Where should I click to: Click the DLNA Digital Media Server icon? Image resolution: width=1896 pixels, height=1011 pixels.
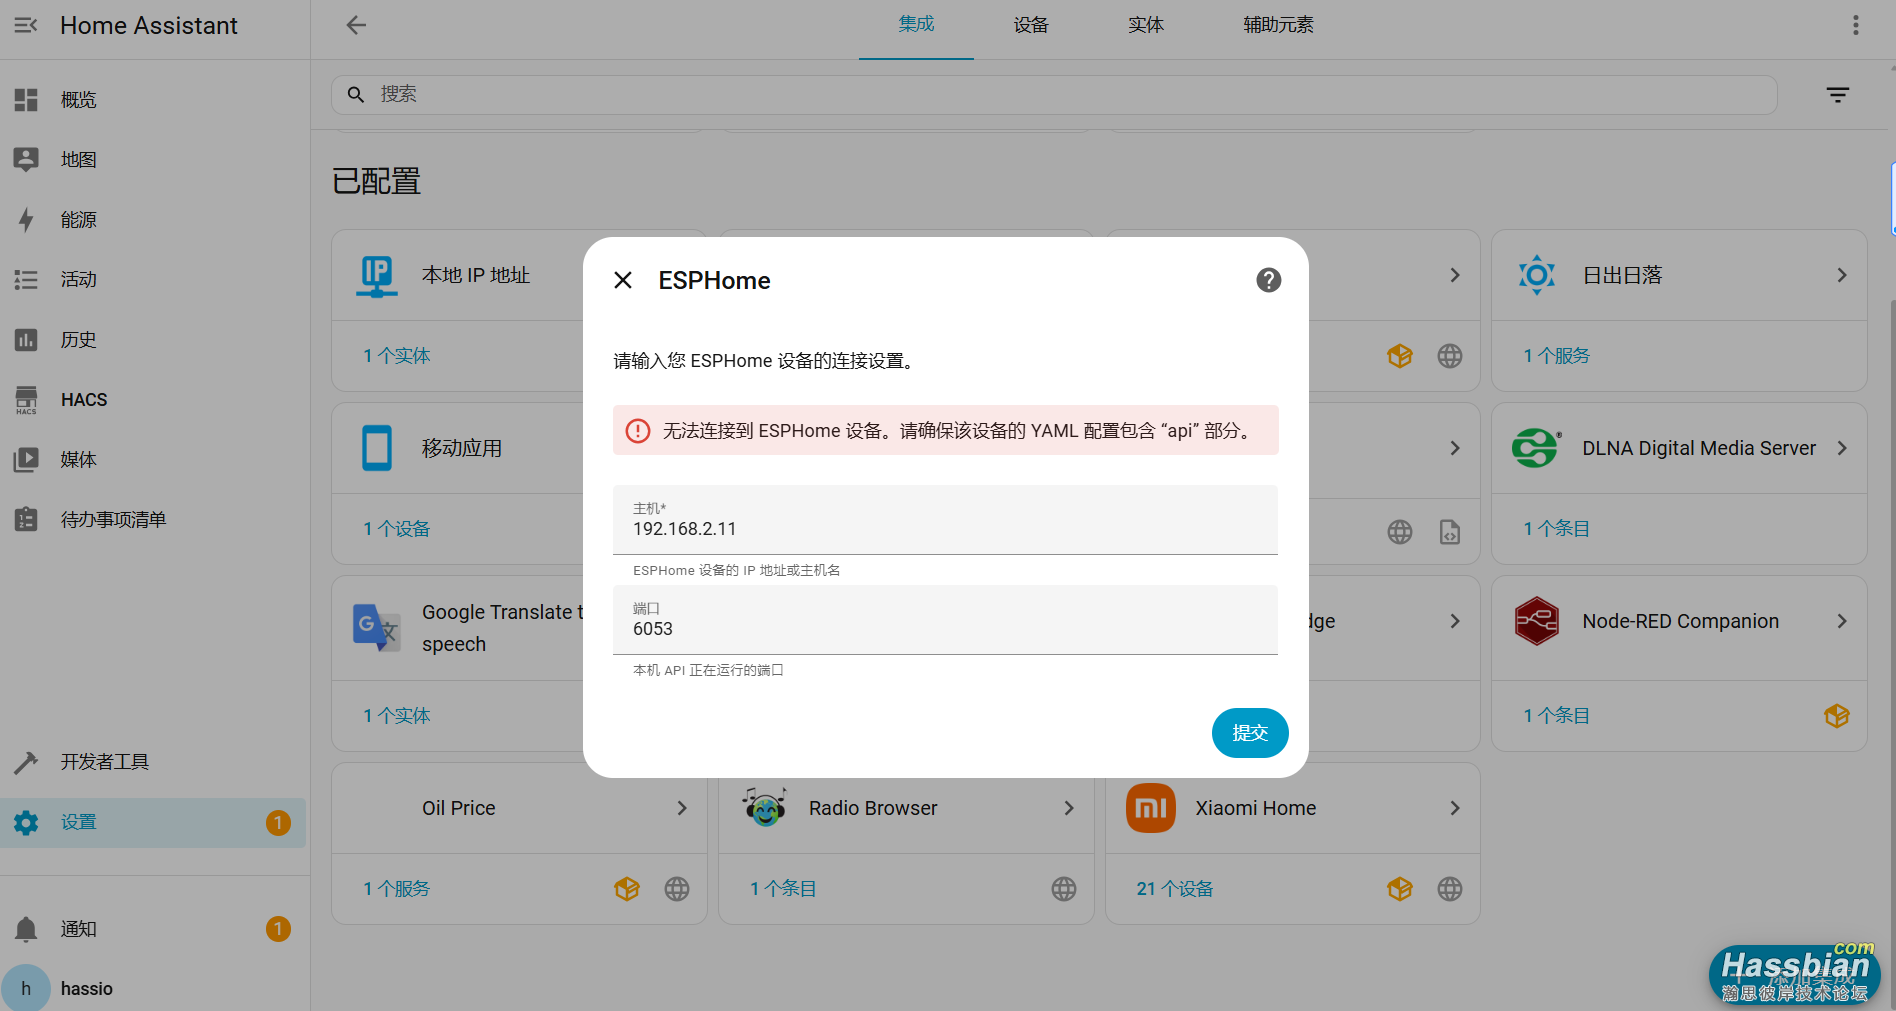coord(1536,448)
